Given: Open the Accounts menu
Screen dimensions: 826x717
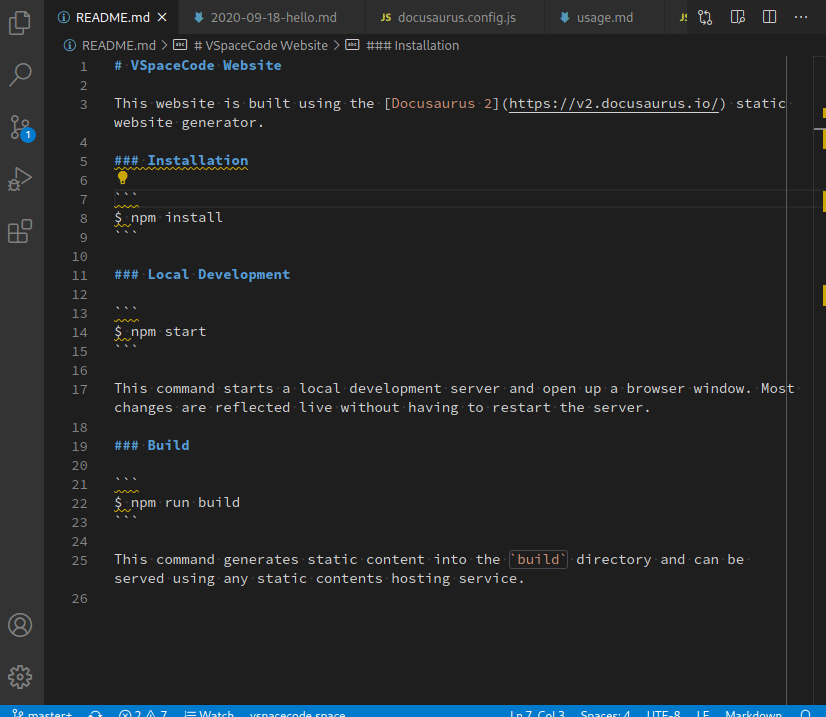Looking at the screenshot, I should [x=20, y=625].
